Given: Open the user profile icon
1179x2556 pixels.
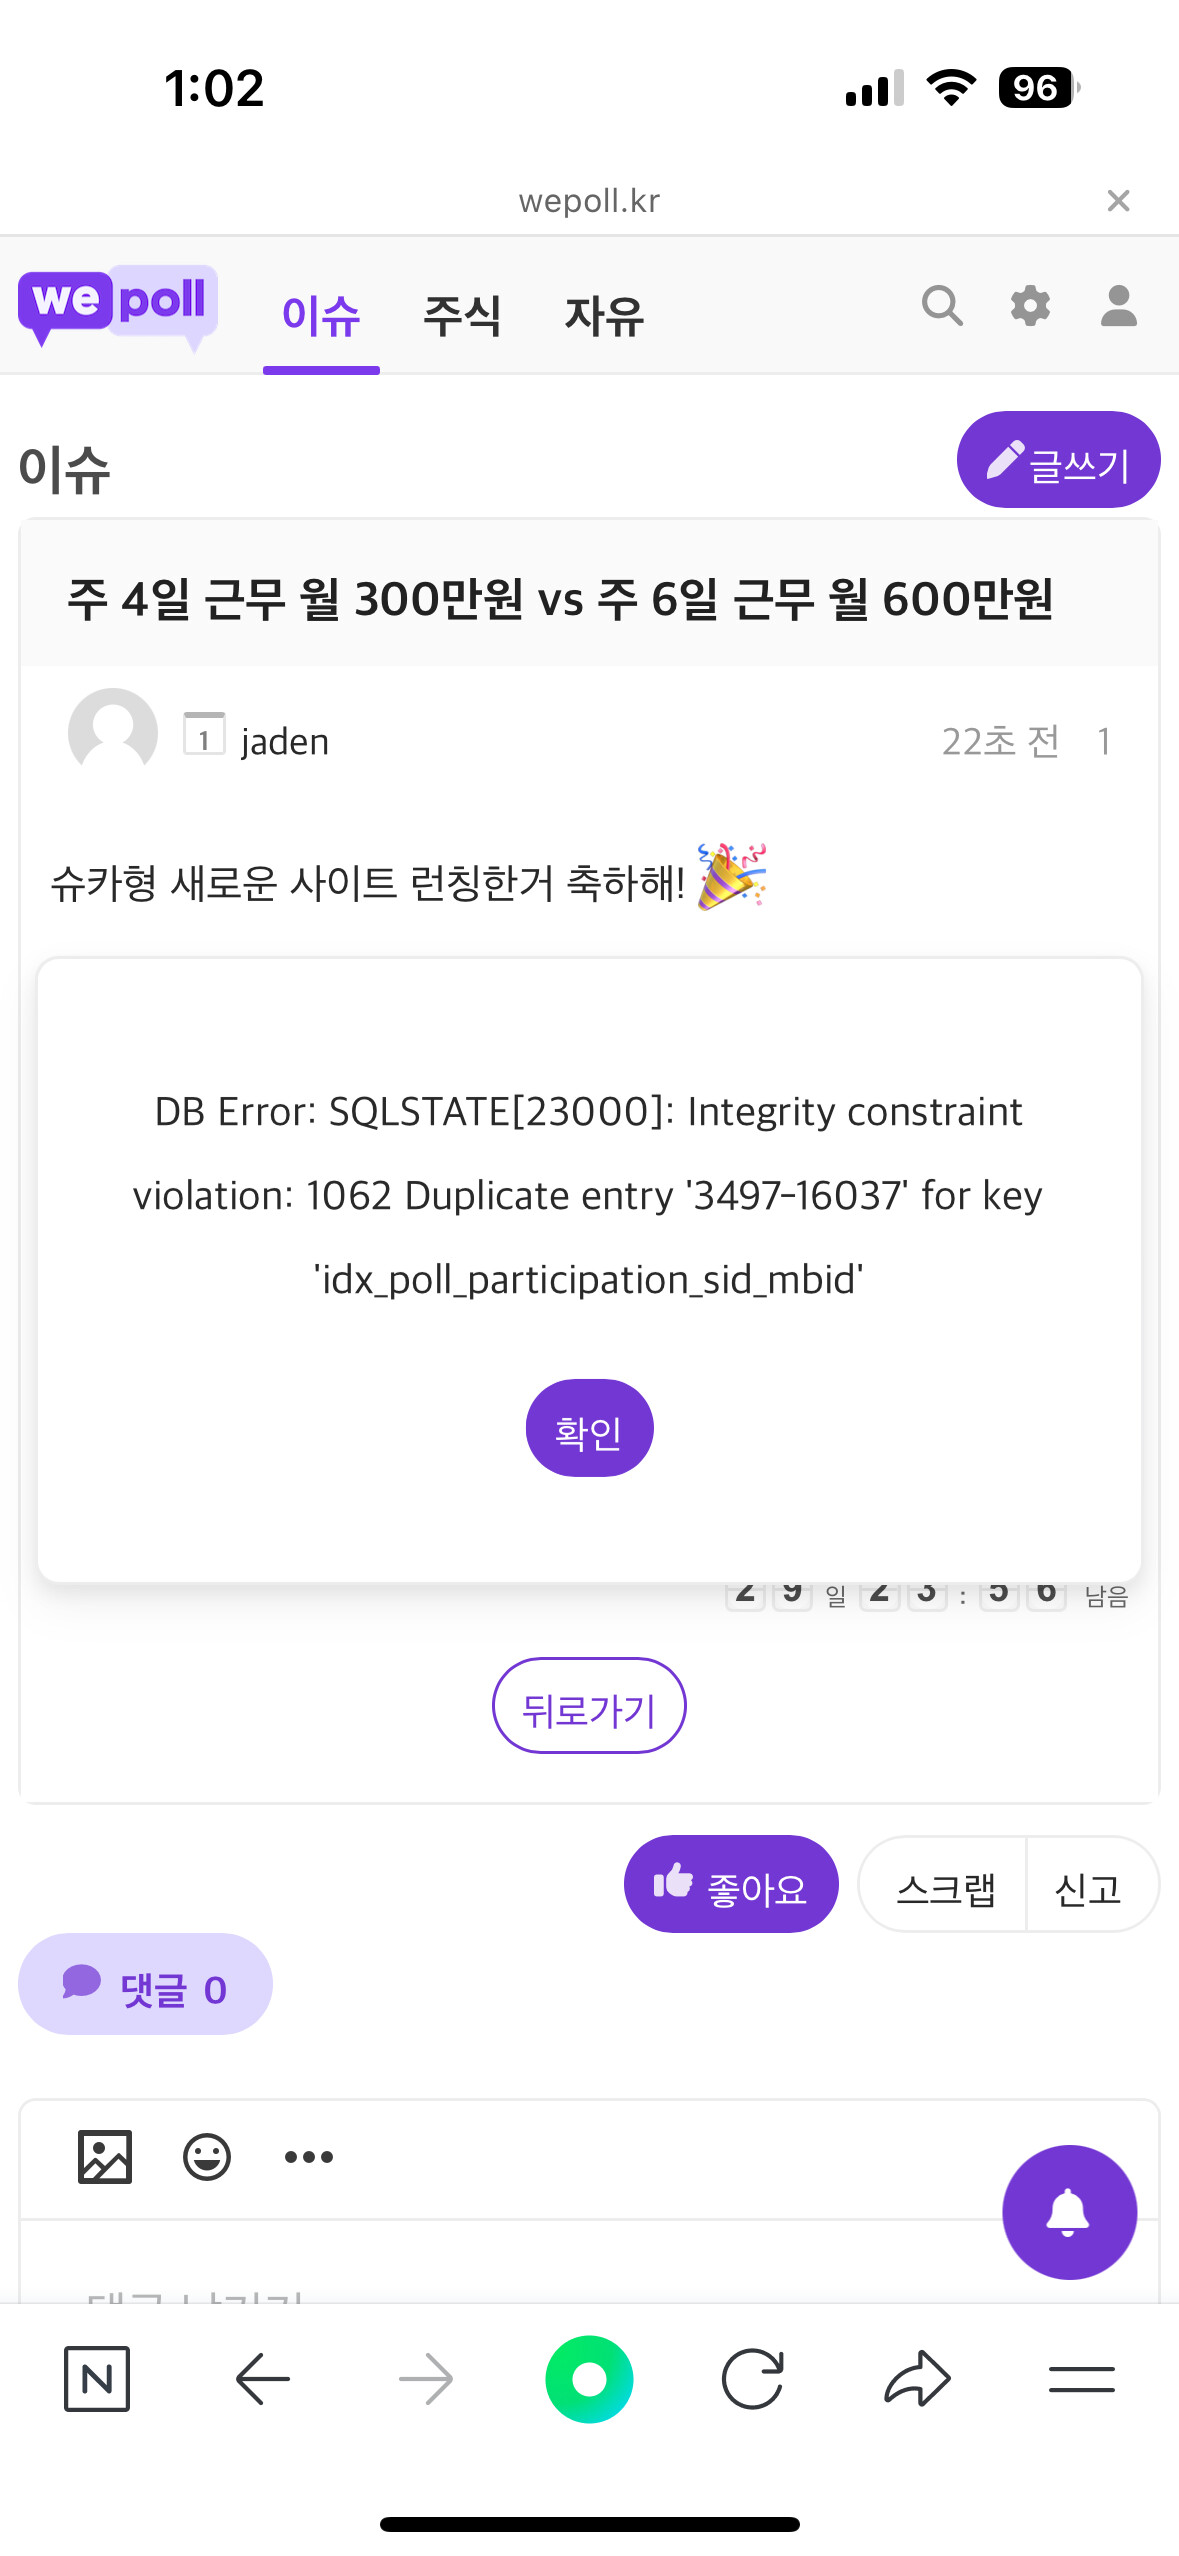Looking at the screenshot, I should (1118, 306).
